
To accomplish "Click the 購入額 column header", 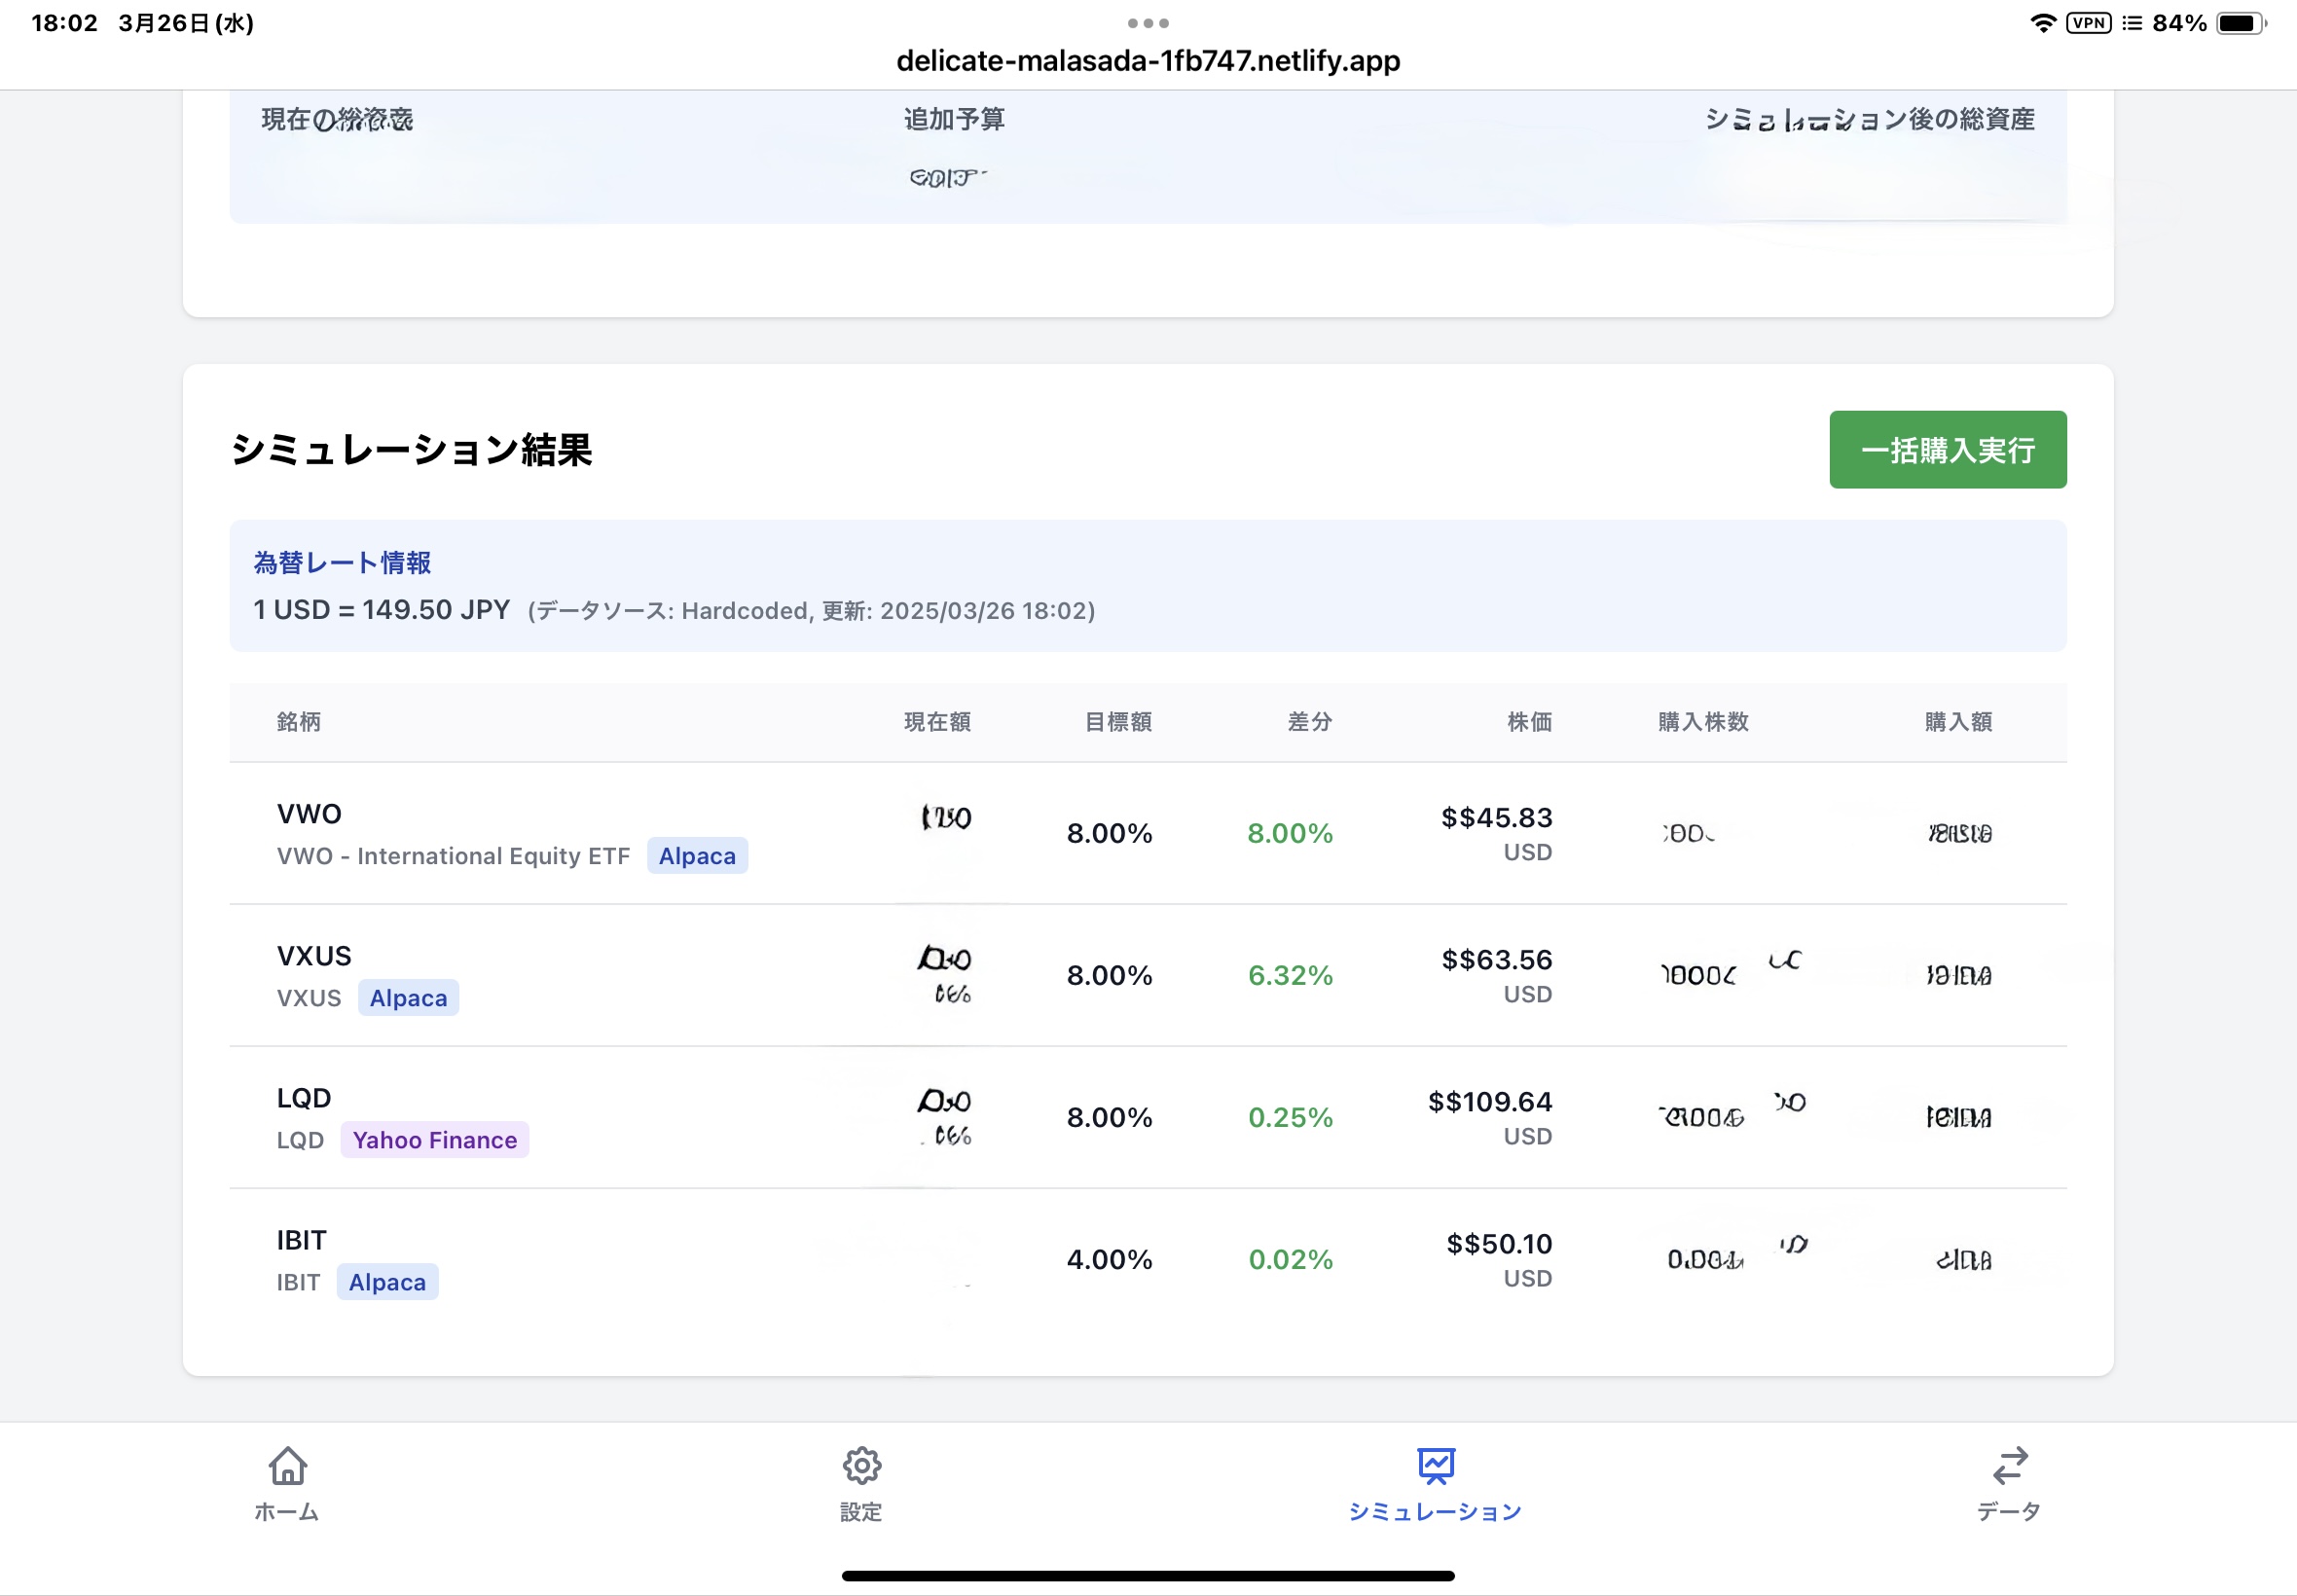I will [x=1958, y=722].
